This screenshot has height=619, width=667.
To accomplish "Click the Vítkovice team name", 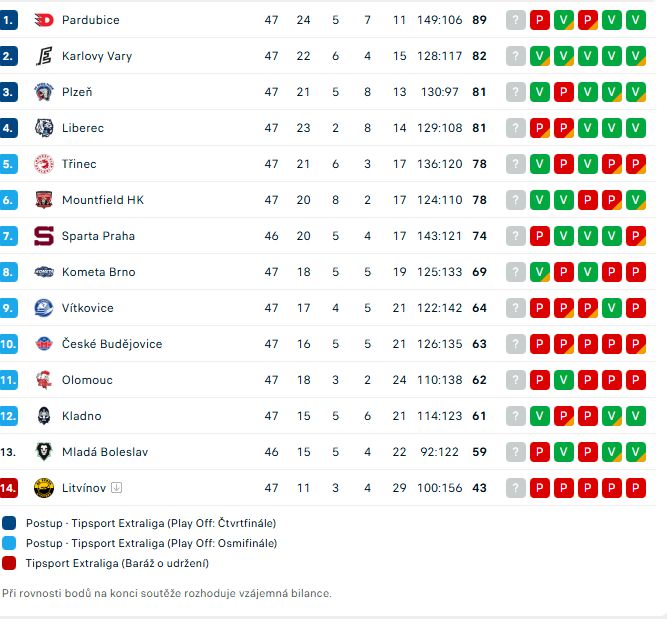I will point(88,308).
